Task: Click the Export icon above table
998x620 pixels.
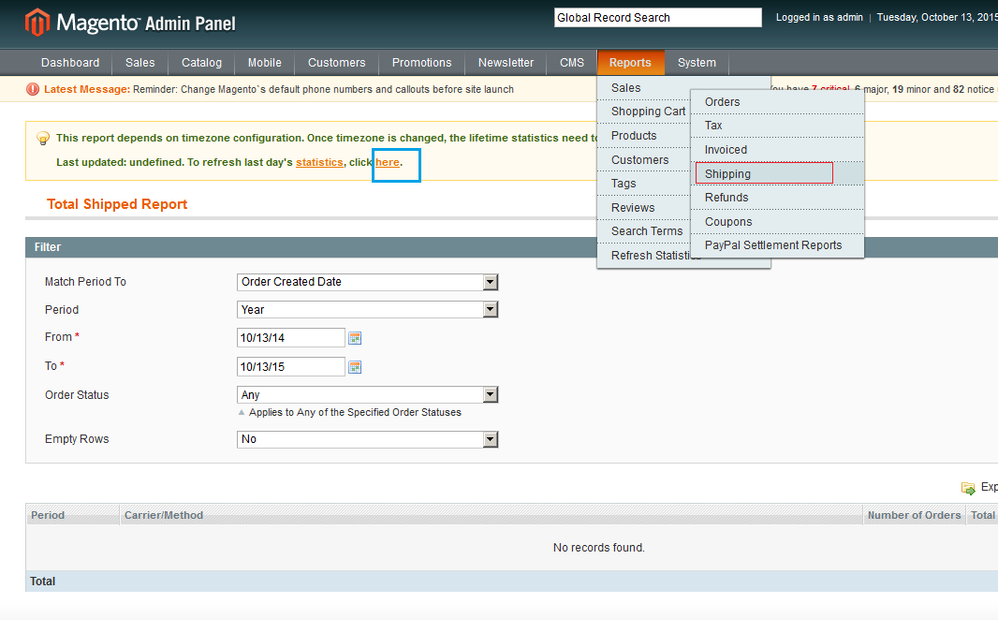Action: click(968, 488)
